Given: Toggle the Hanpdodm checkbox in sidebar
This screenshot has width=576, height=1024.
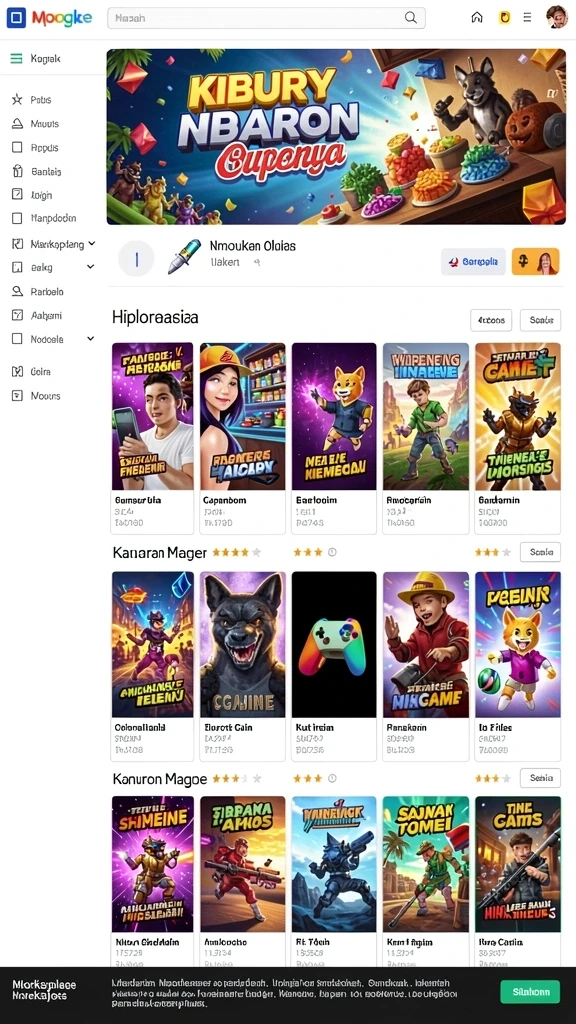Looking at the screenshot, I should 18,218.
